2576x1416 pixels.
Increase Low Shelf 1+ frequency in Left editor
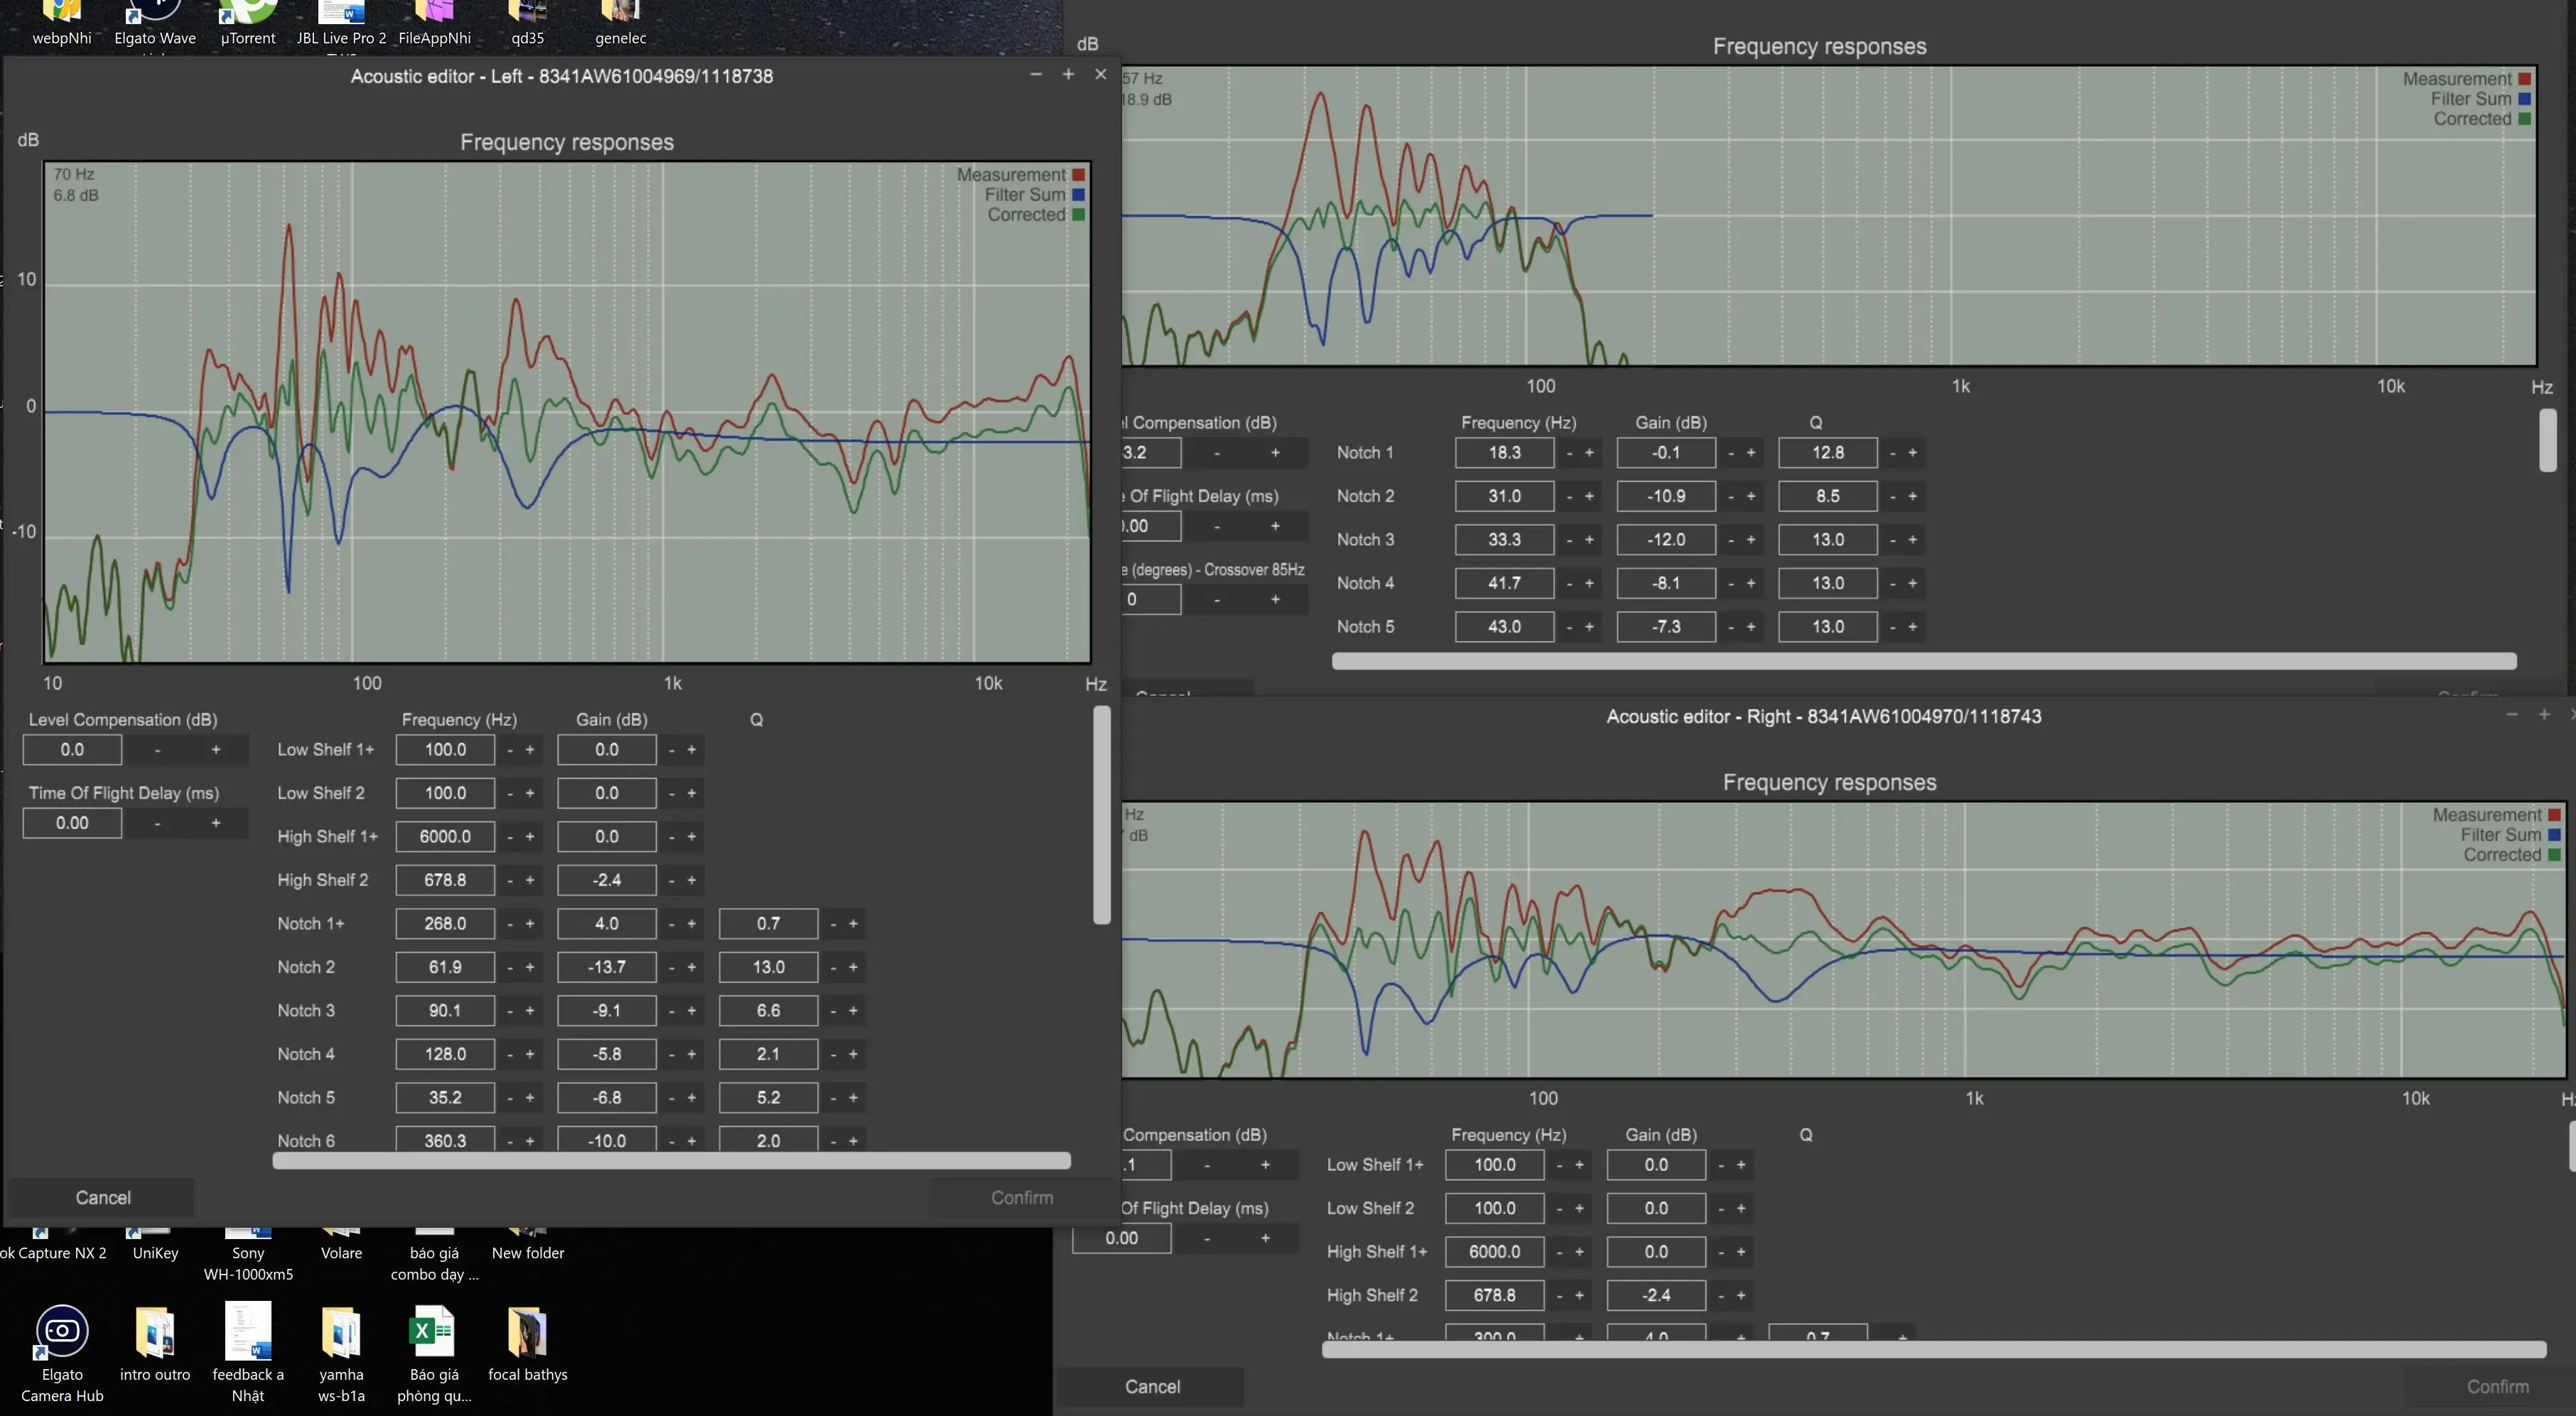click(530, 749)
